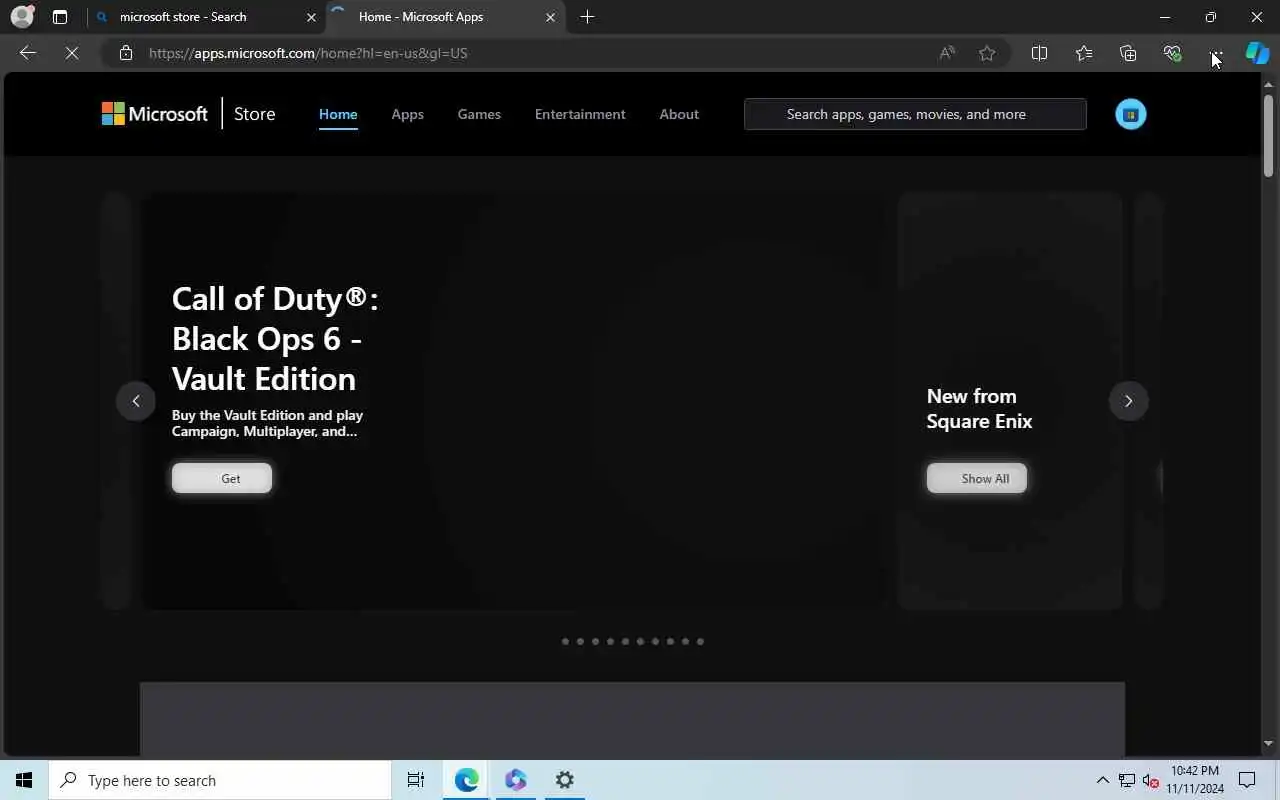The width and height of the screenshot is (1280, 800).
Task: Show hidden system tray icons
Action: pos(1102,780)
